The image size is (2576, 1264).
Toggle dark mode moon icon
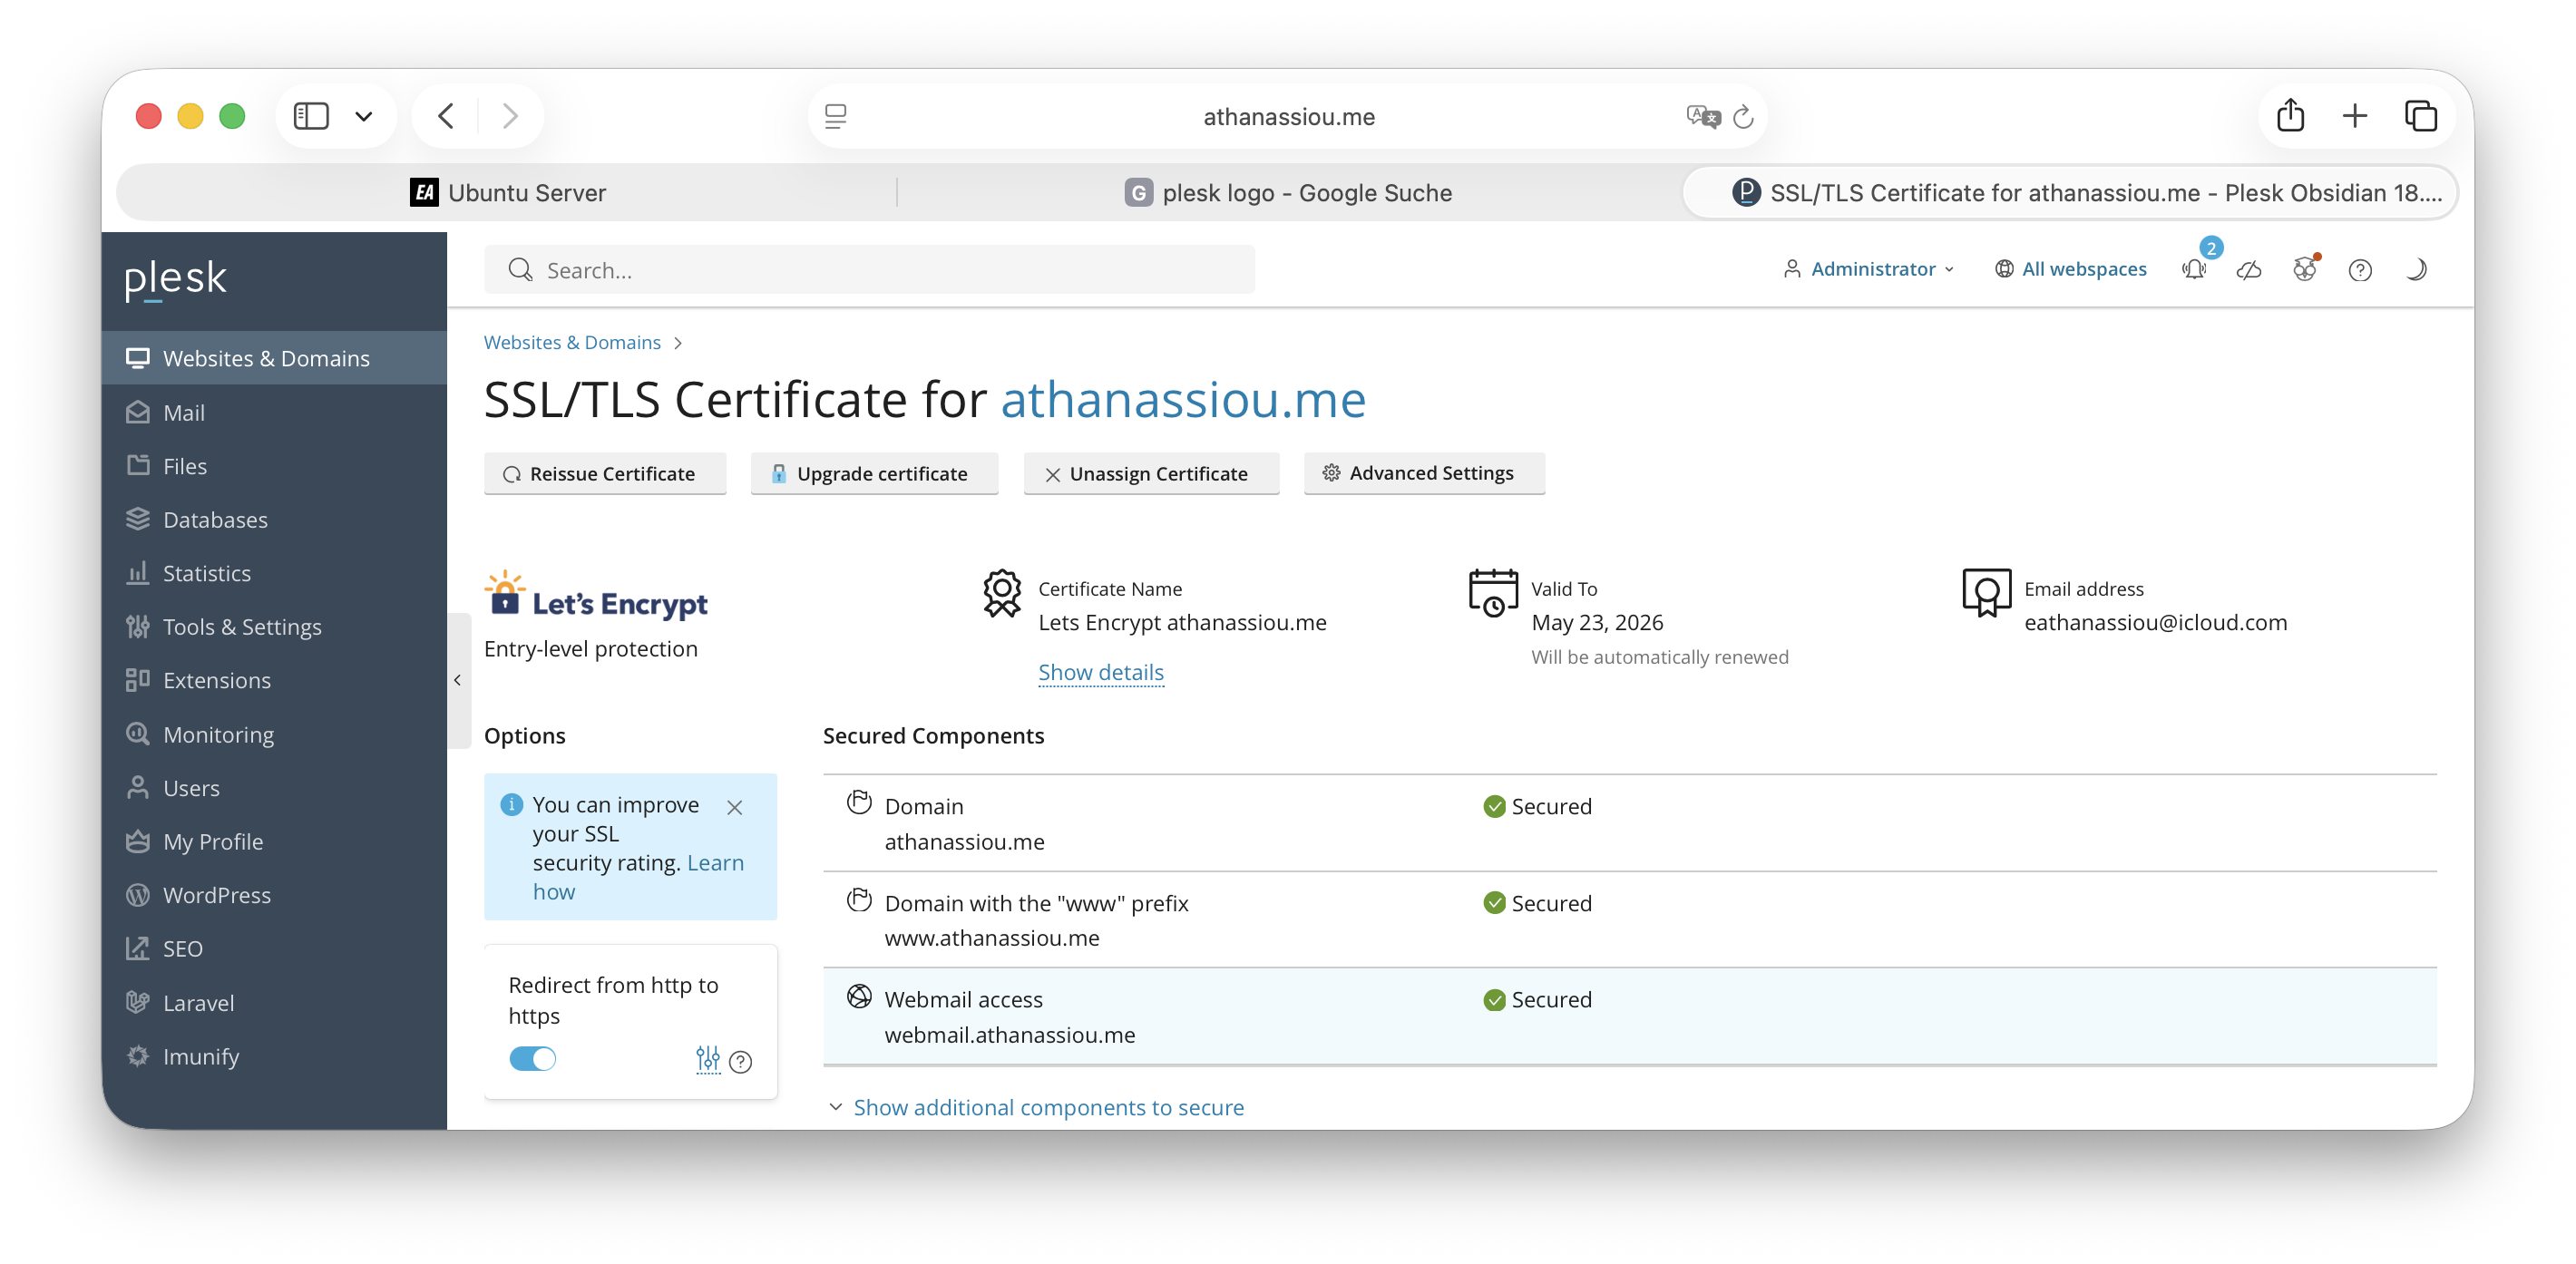[2415, 269]
